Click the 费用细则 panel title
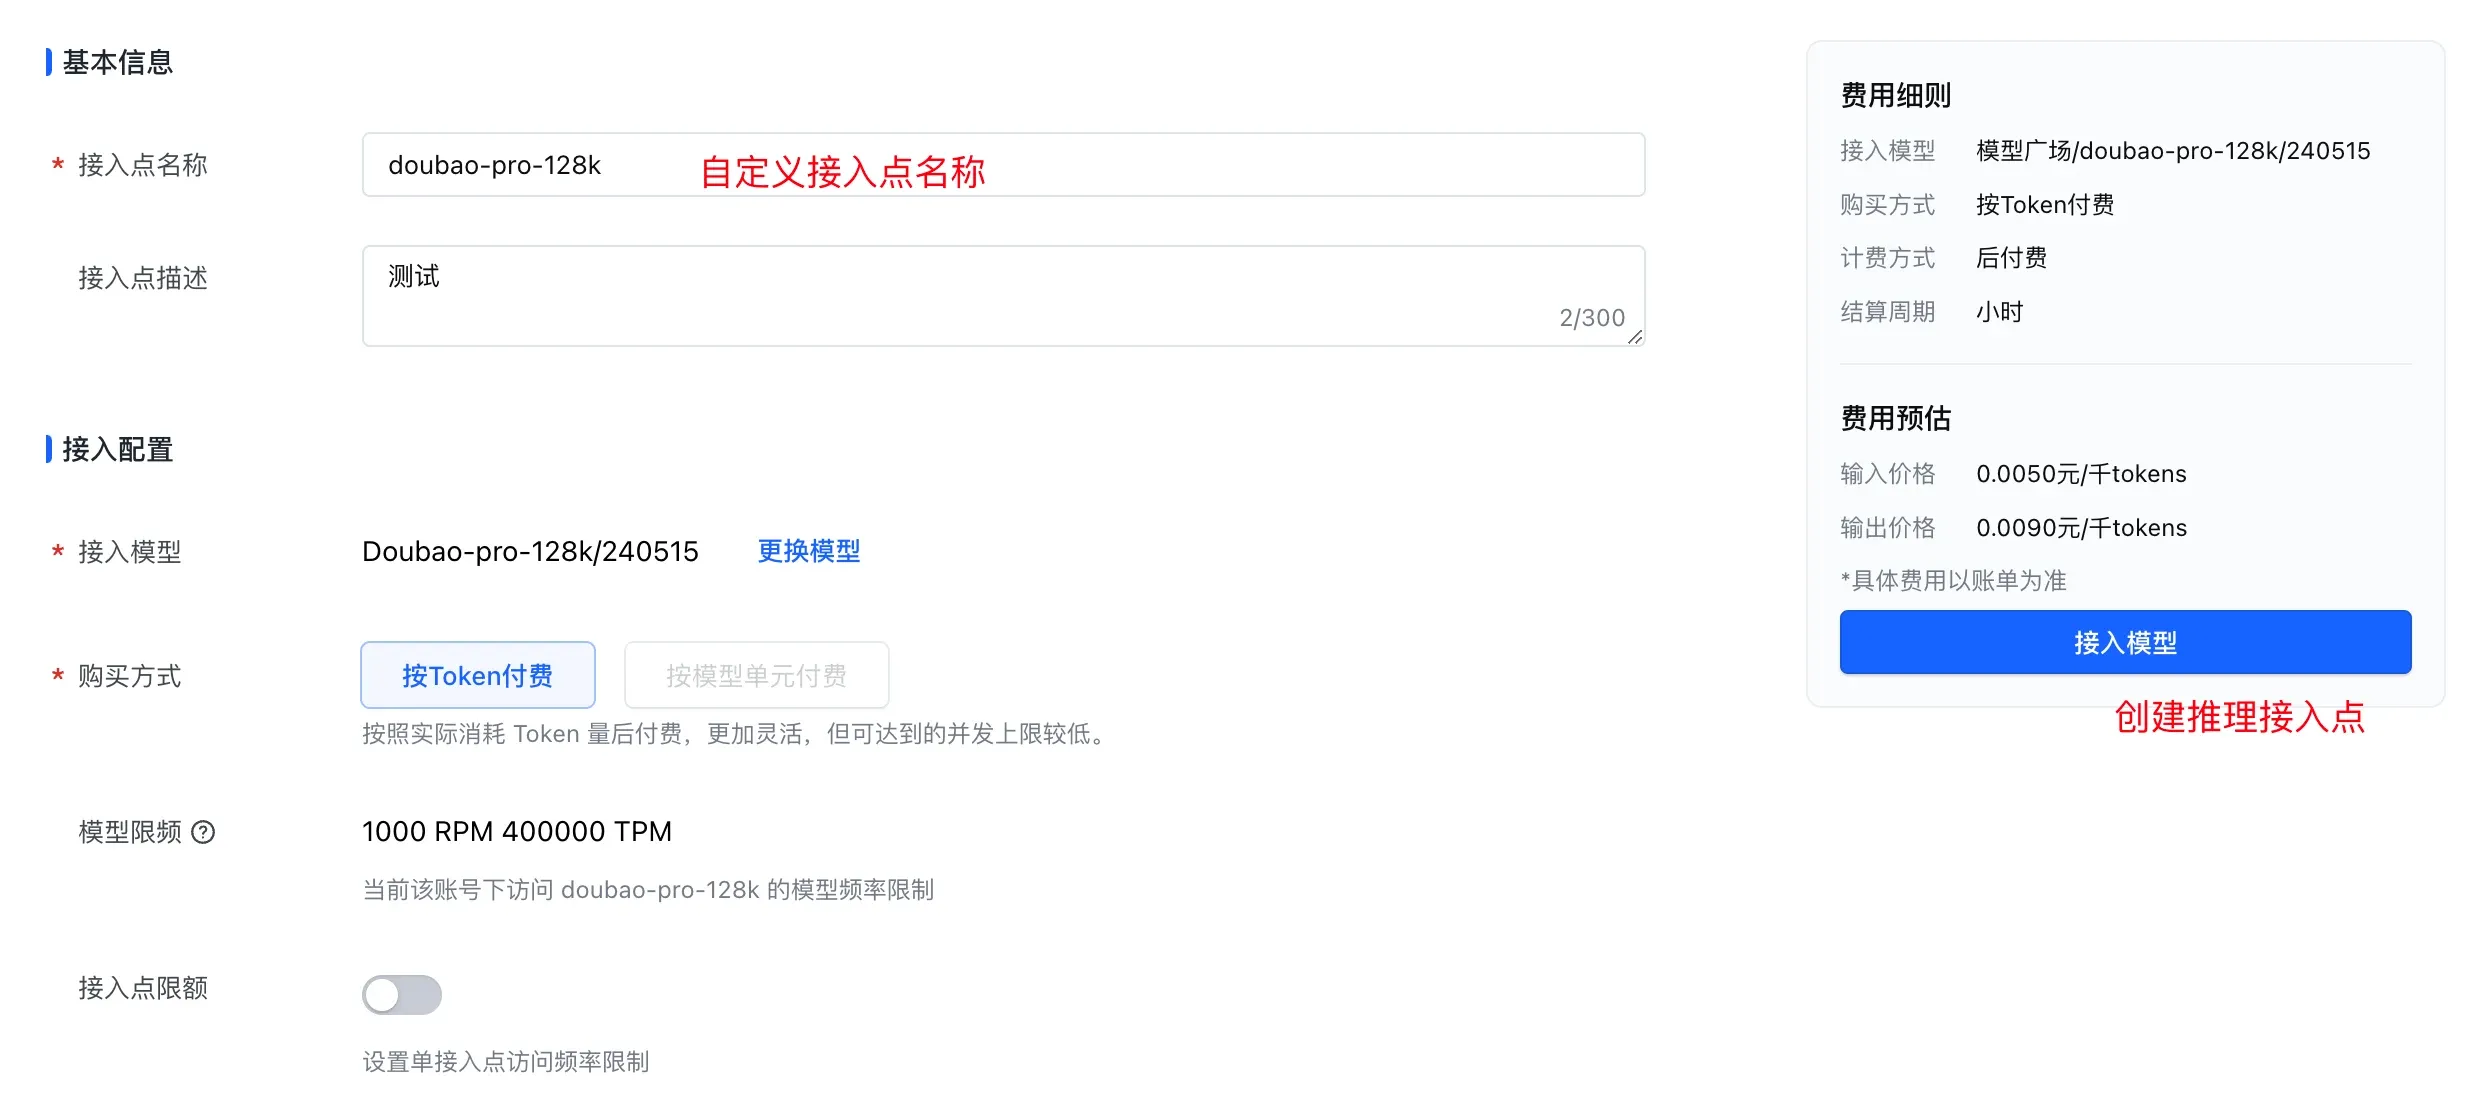 1898,95
